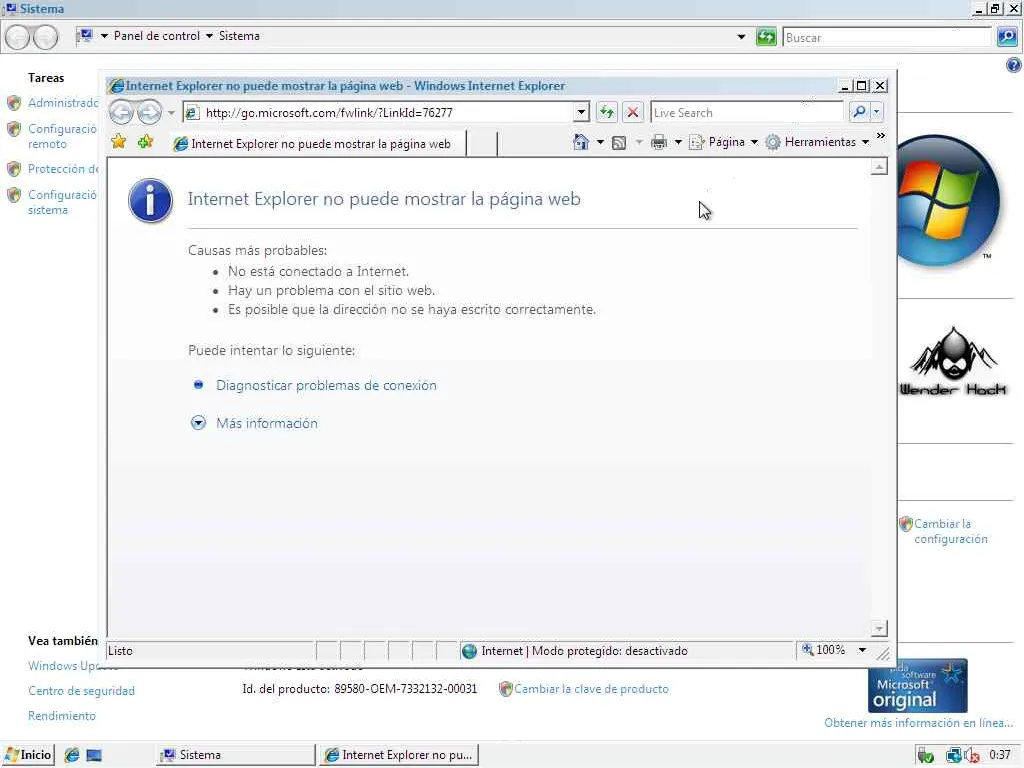This screenshot has height=768, width=1024.
Task: Click Obtener más información en línea
Action: pyautogui.click(x=918, y=723)
